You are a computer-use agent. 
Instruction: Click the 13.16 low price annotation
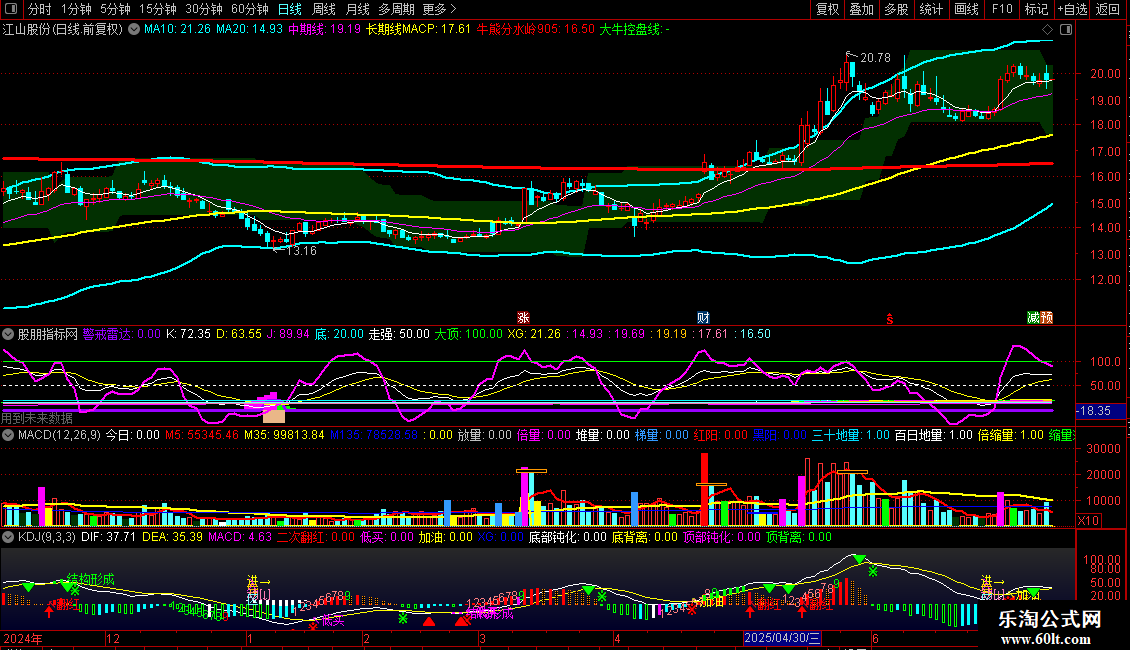tap(301, 251)
